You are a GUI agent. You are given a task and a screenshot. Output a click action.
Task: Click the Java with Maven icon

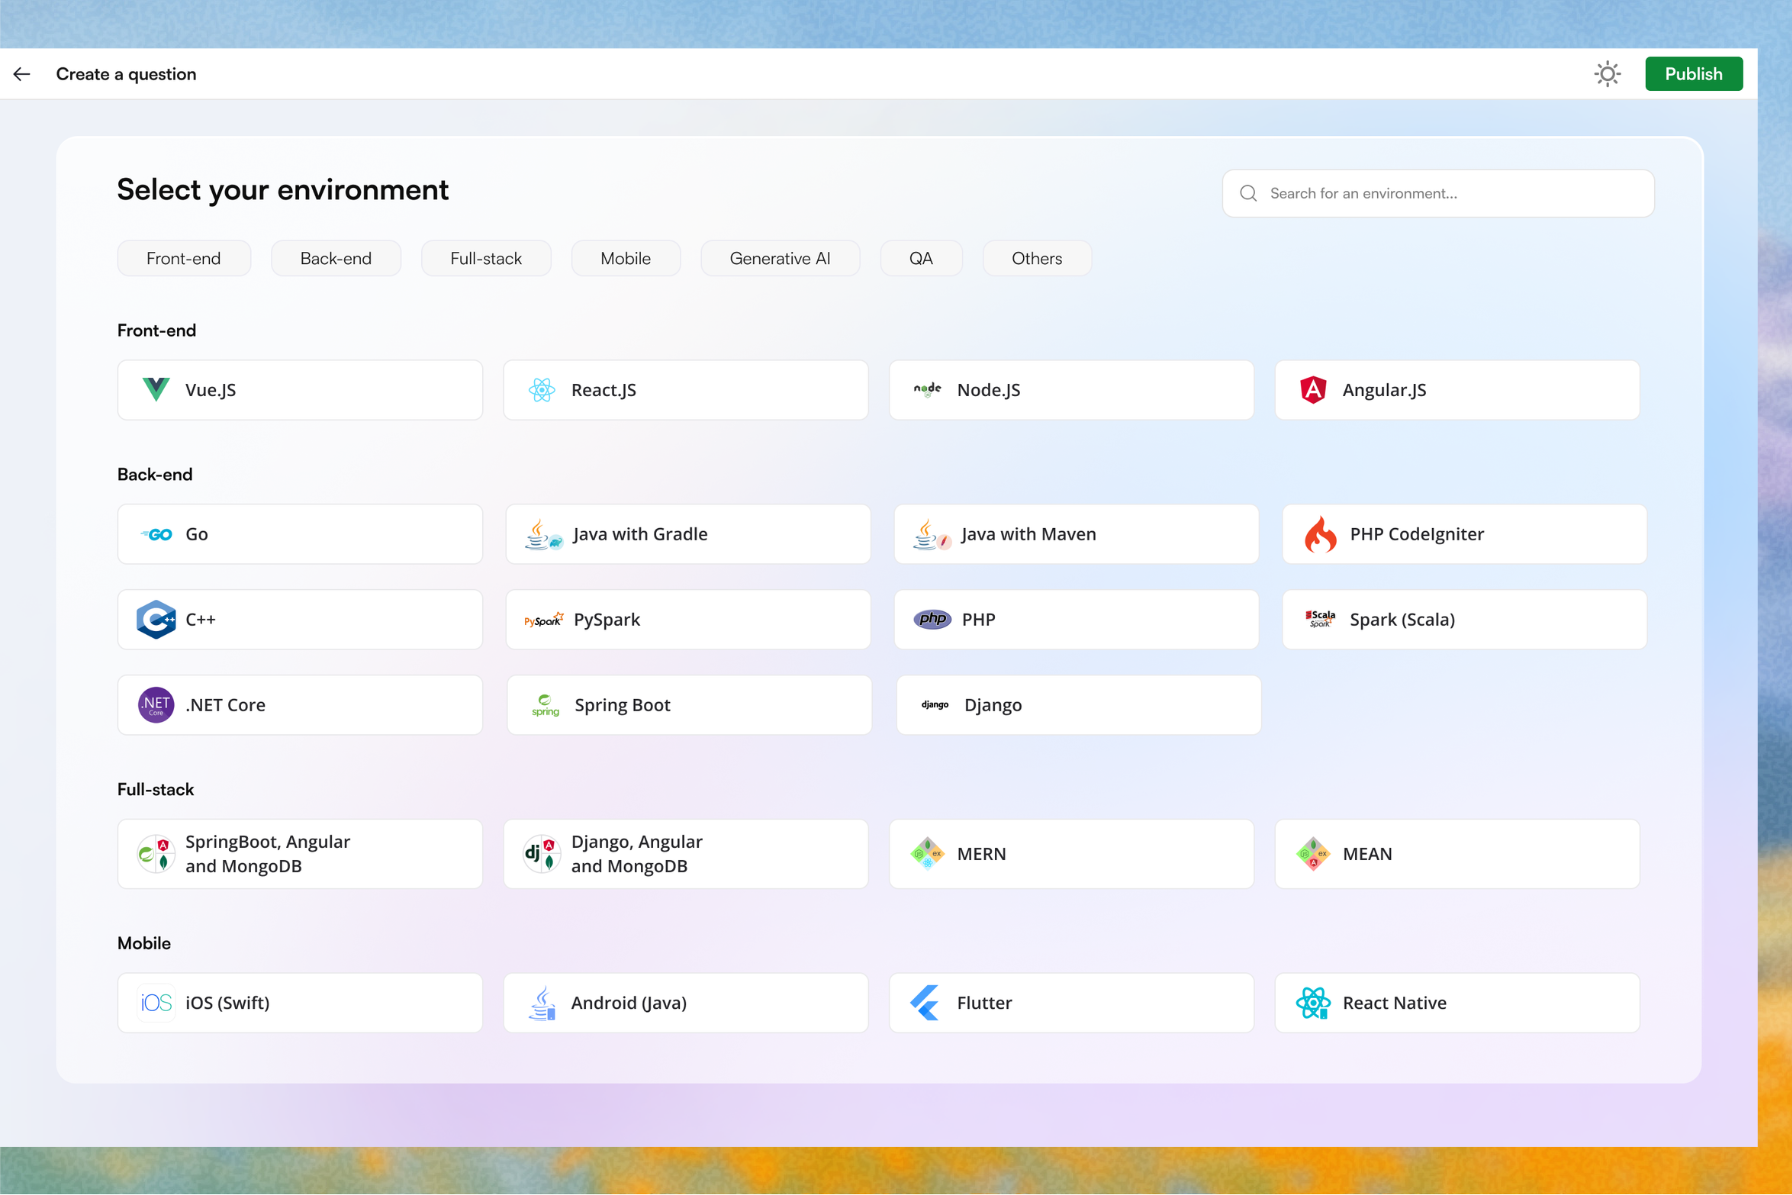point(932,535)
